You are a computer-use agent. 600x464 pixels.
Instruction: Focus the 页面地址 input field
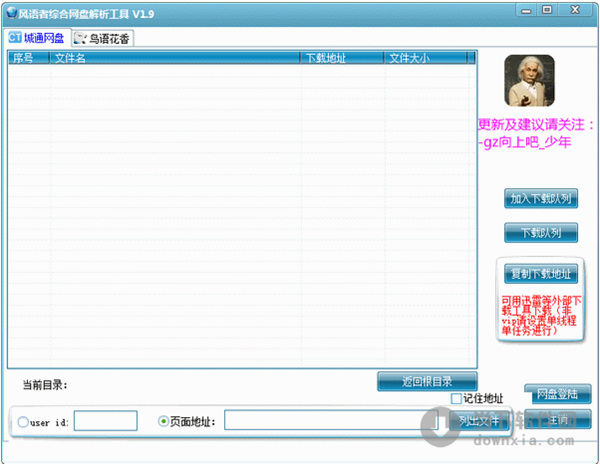click(331, 420)
